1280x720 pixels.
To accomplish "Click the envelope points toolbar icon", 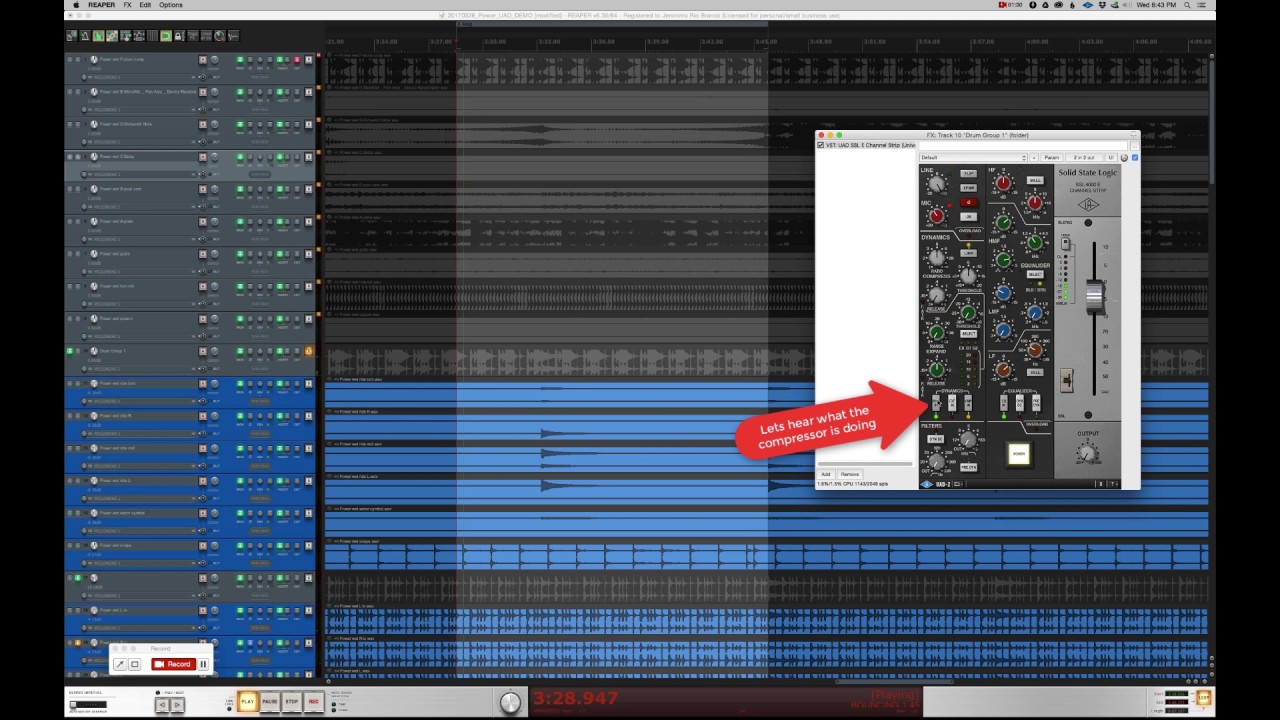I will pyautogui.click(x=139, y=36).
